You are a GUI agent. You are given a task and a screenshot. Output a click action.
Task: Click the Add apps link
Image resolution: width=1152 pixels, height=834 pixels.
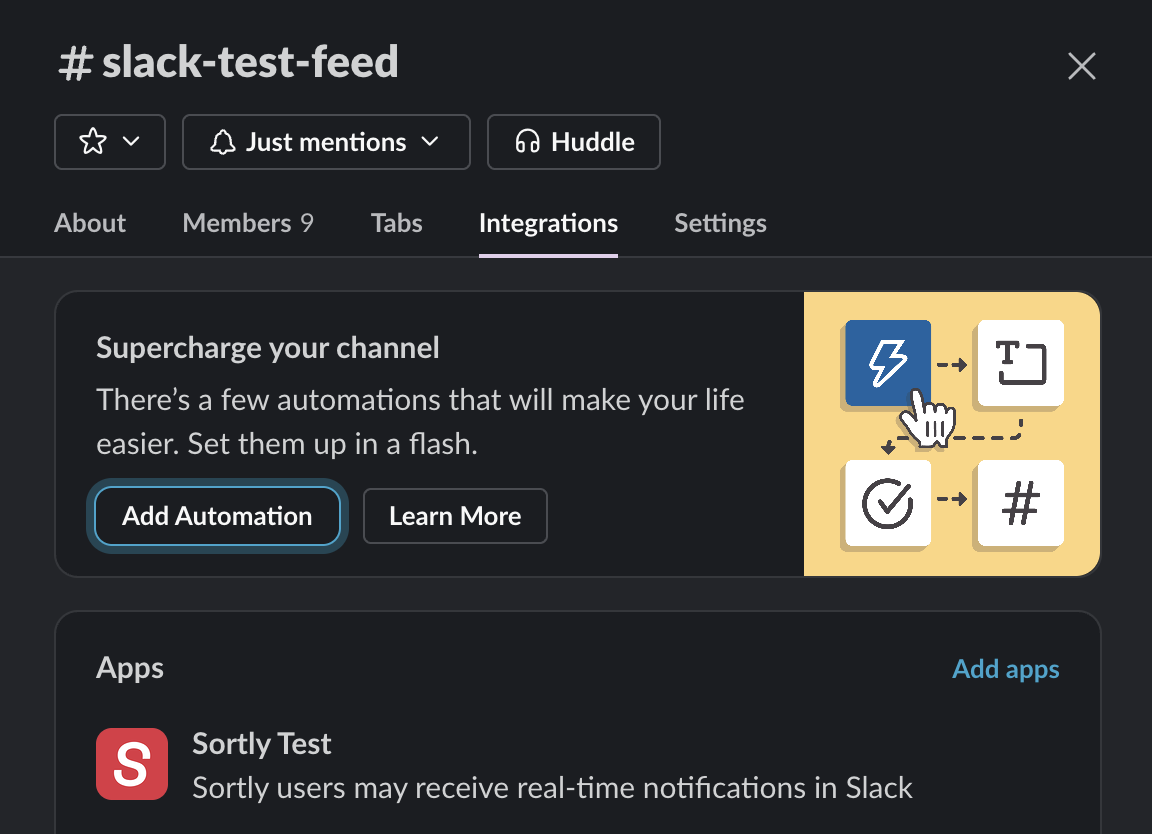(1006, 669)
